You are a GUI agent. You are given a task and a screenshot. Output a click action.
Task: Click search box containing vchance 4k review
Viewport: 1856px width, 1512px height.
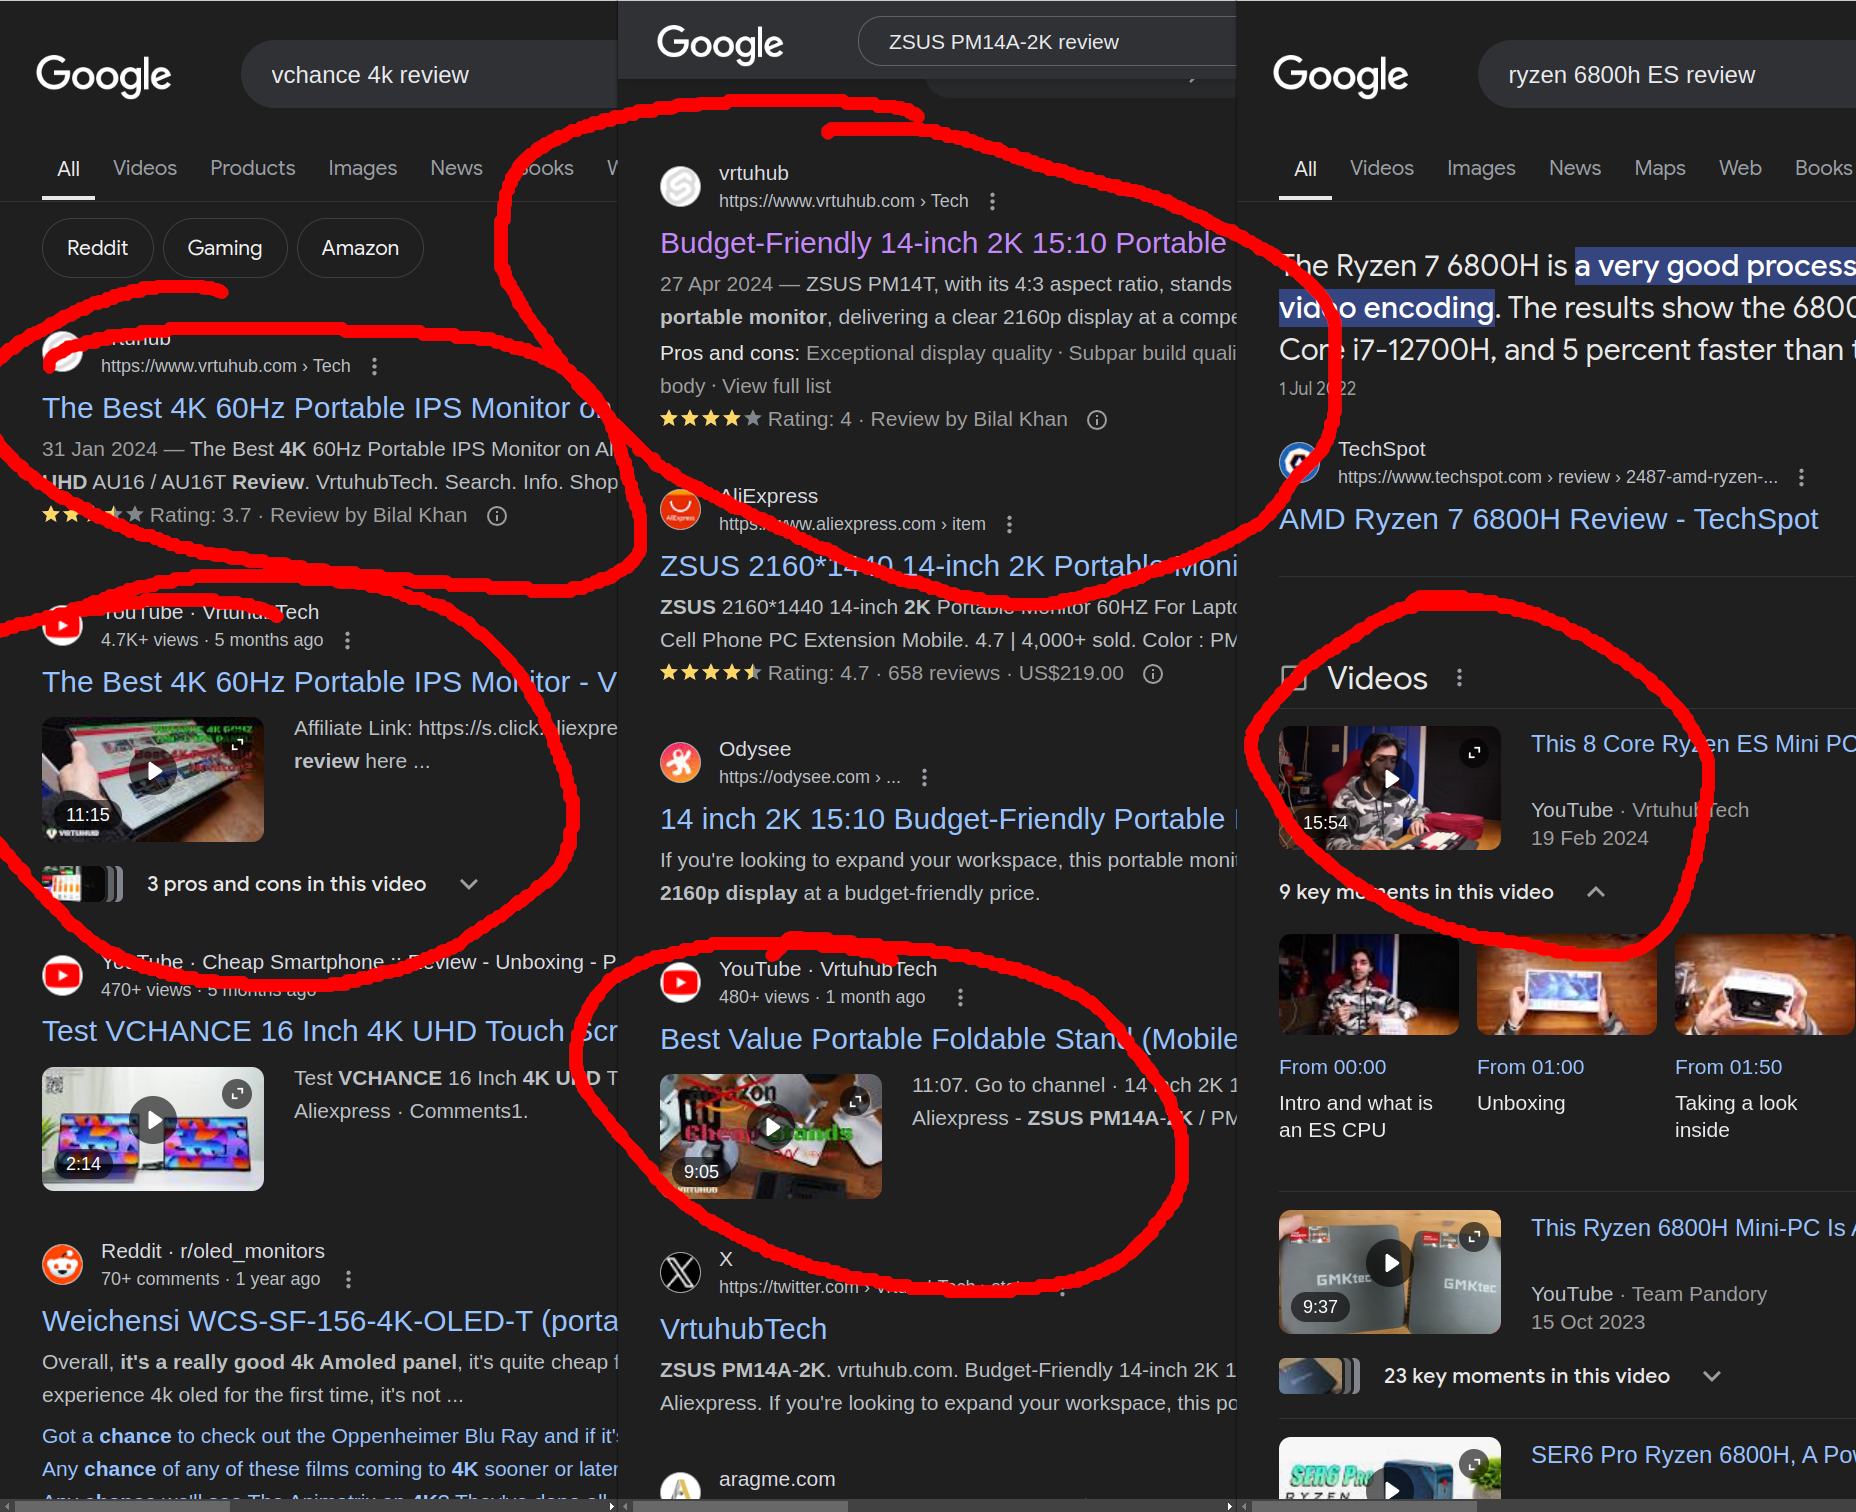tap(430, 75)
